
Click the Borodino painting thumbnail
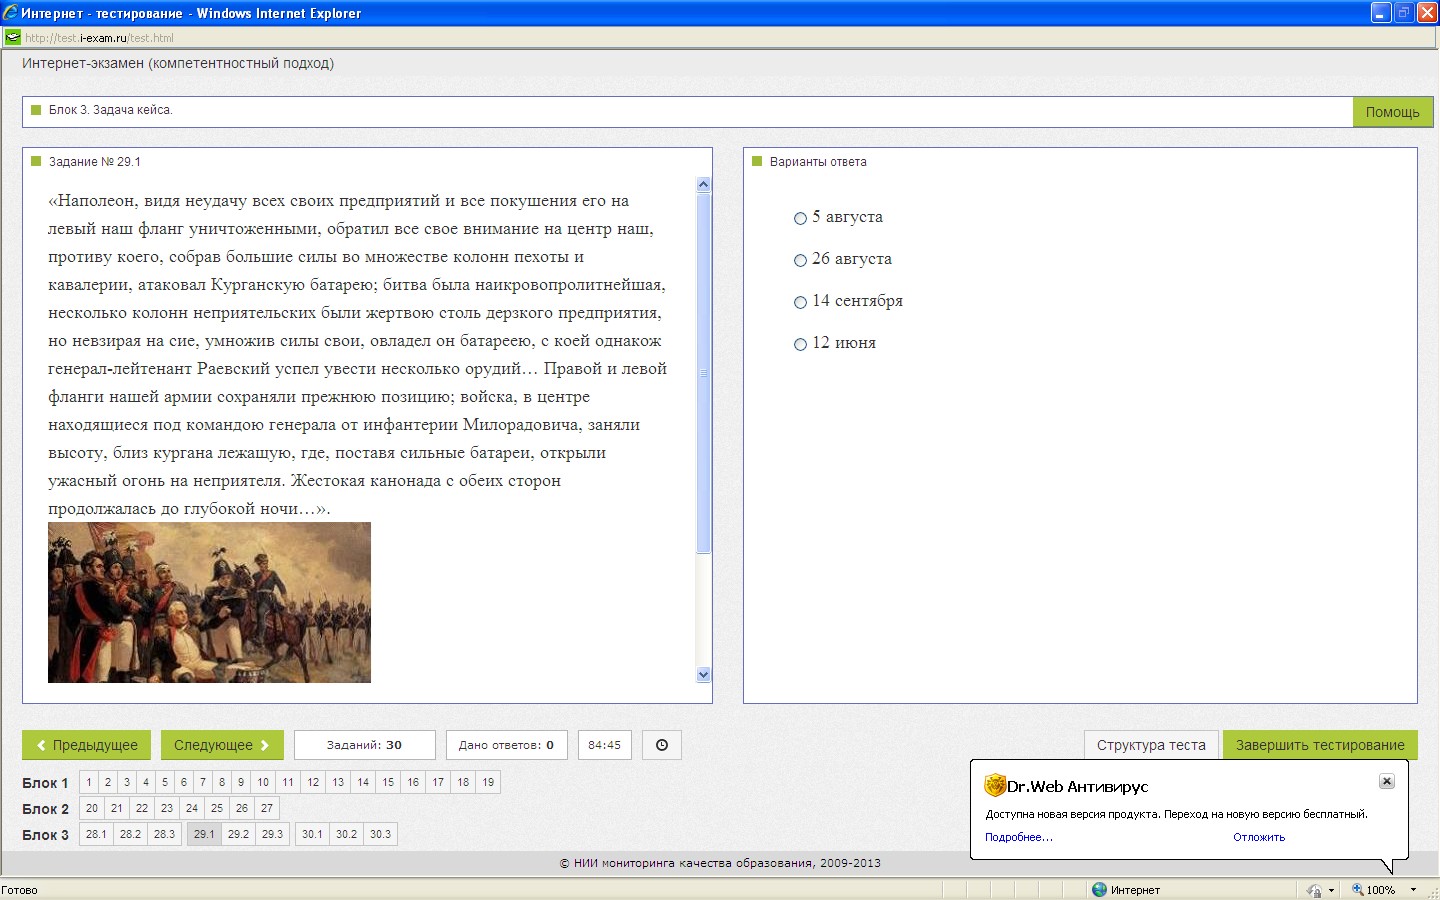[x=209, y=602]
